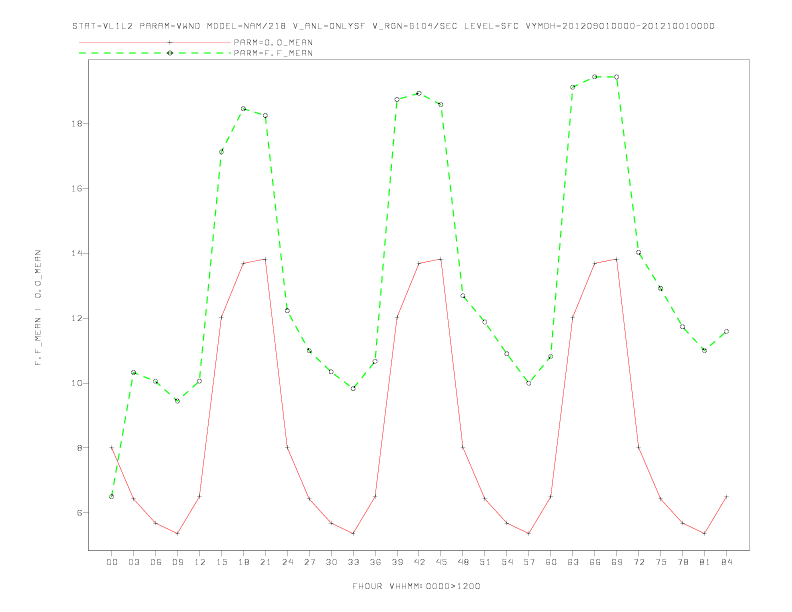The width and height of the screenshot is (792, 612).
Task: Click the y-axis tick label 6
Action: (79, 513)
